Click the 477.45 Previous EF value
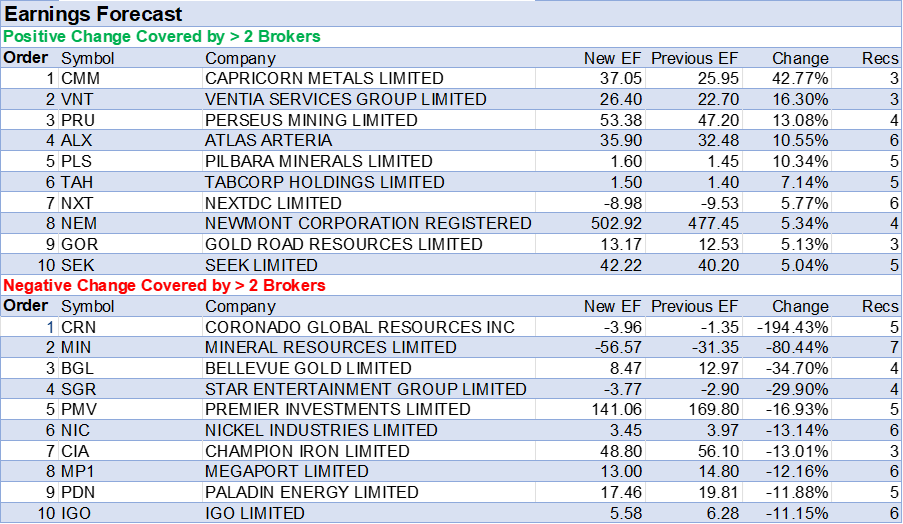 711,223
